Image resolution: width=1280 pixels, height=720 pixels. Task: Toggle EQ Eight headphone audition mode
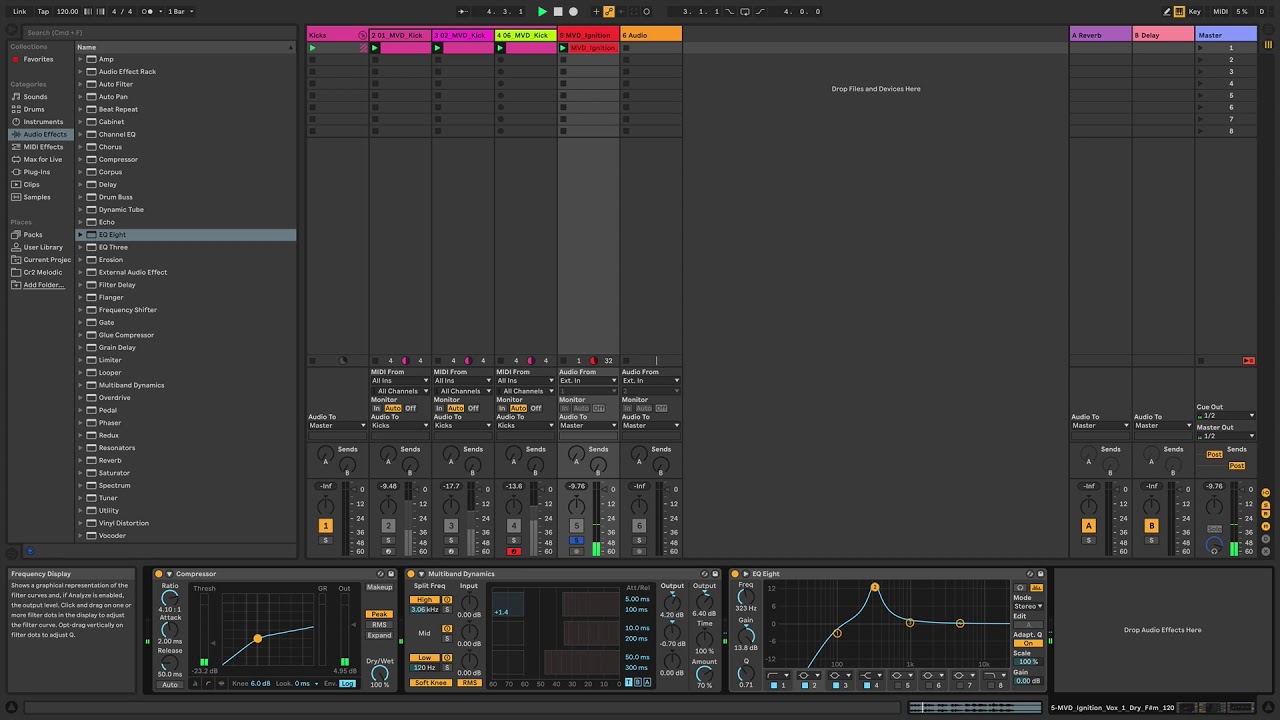coord(1020,588)
